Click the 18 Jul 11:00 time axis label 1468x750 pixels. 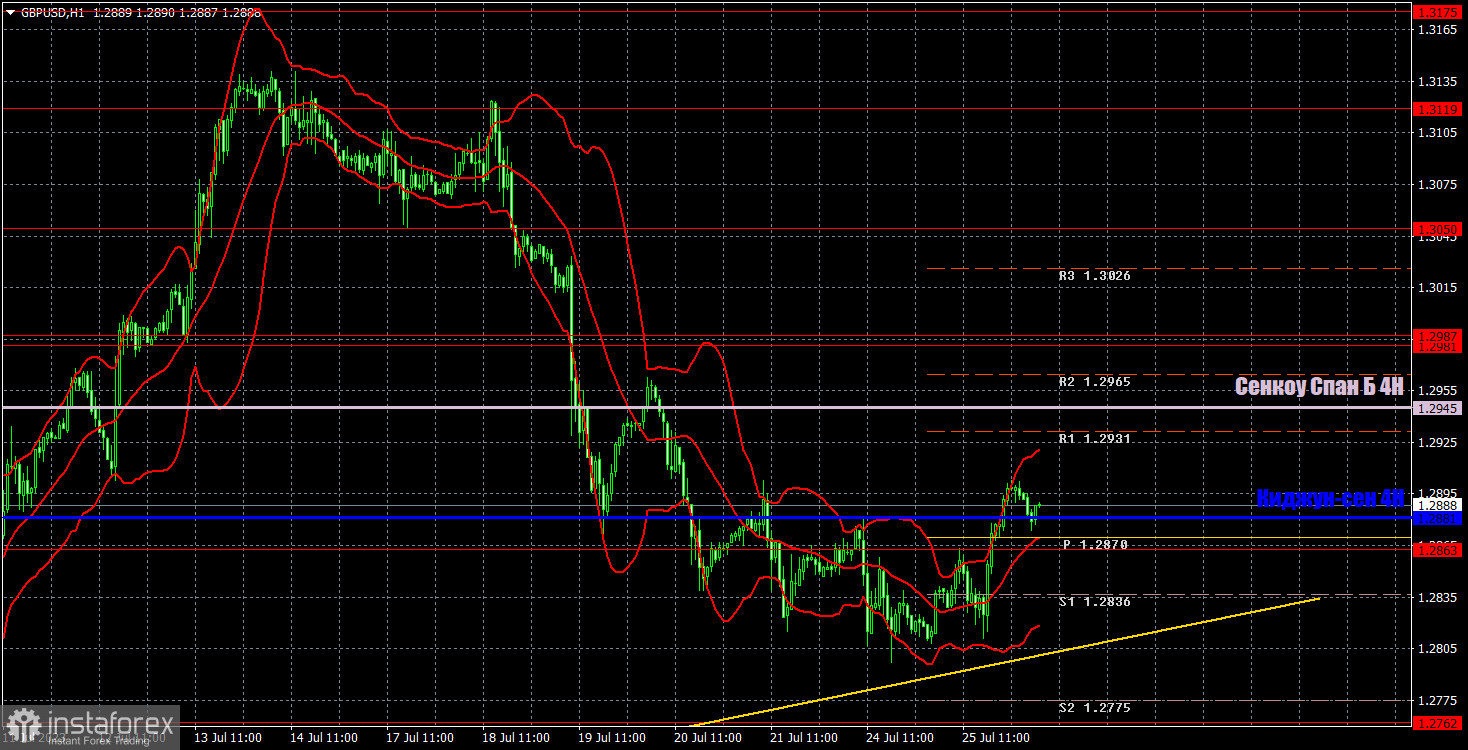(516, 738)
